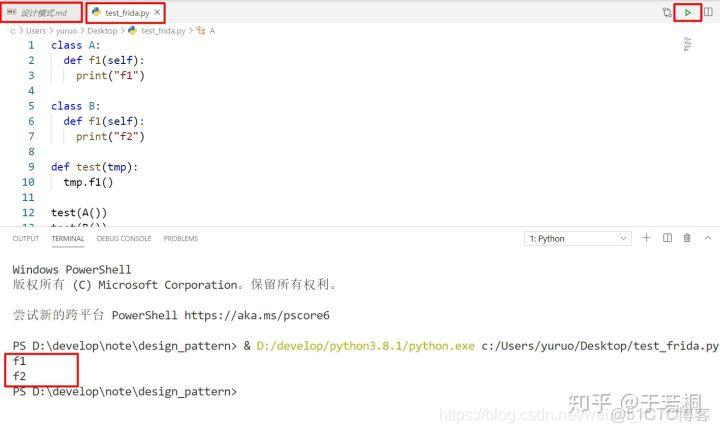Maximize the panel with the chevron-up icon
Viewport: 720px width, 433px height.
tap(708, 238)
